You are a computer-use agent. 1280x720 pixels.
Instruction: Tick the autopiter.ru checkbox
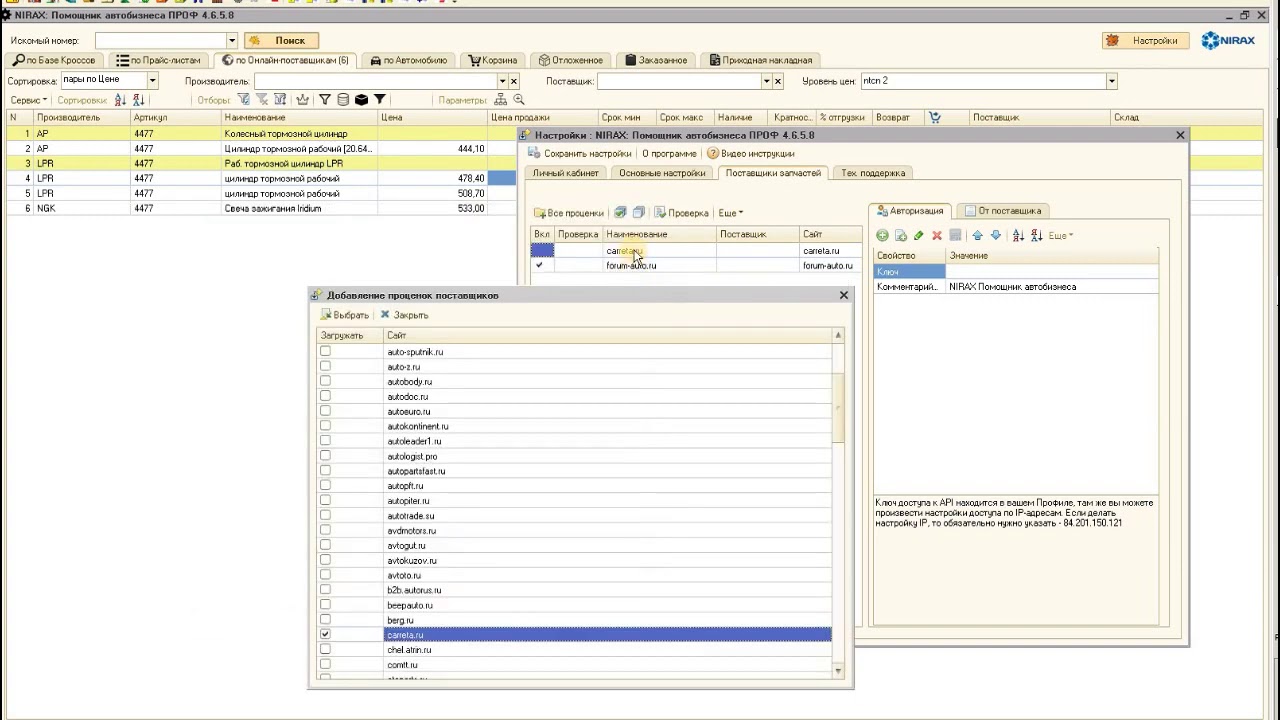(x=325, y=501)
